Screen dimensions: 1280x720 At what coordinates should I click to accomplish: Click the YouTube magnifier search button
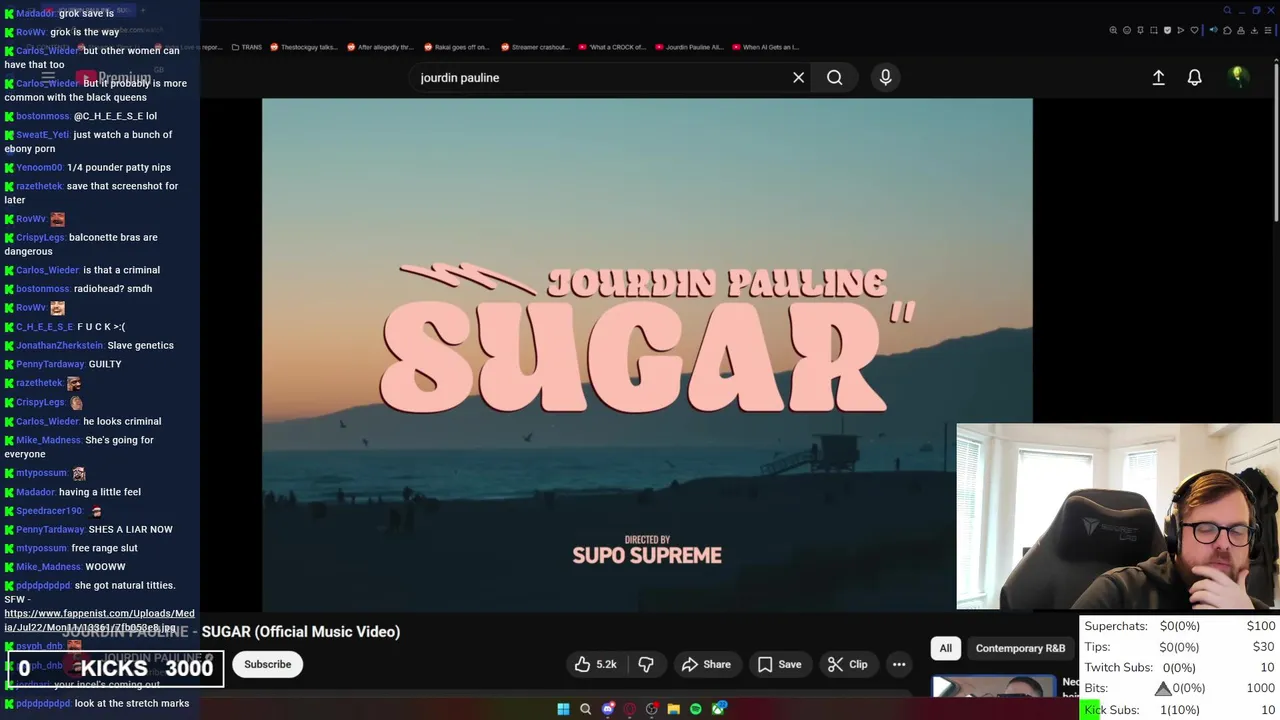[834, 77]
